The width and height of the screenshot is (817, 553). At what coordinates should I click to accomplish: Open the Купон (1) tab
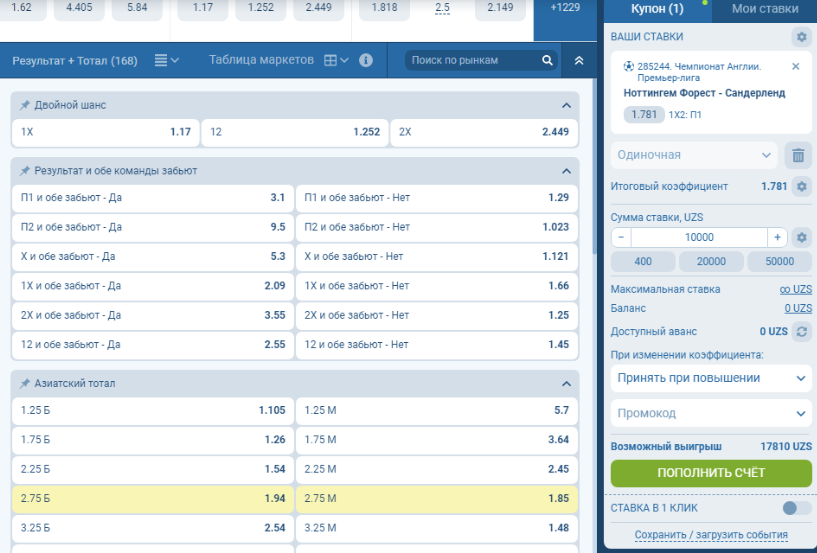[x=657, y=9]
